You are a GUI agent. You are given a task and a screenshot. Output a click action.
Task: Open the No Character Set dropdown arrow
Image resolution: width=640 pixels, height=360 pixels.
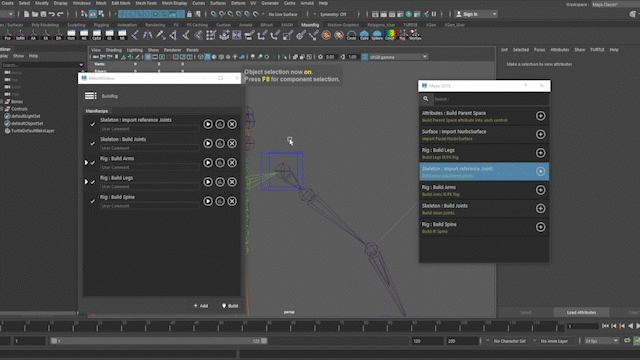487,341
